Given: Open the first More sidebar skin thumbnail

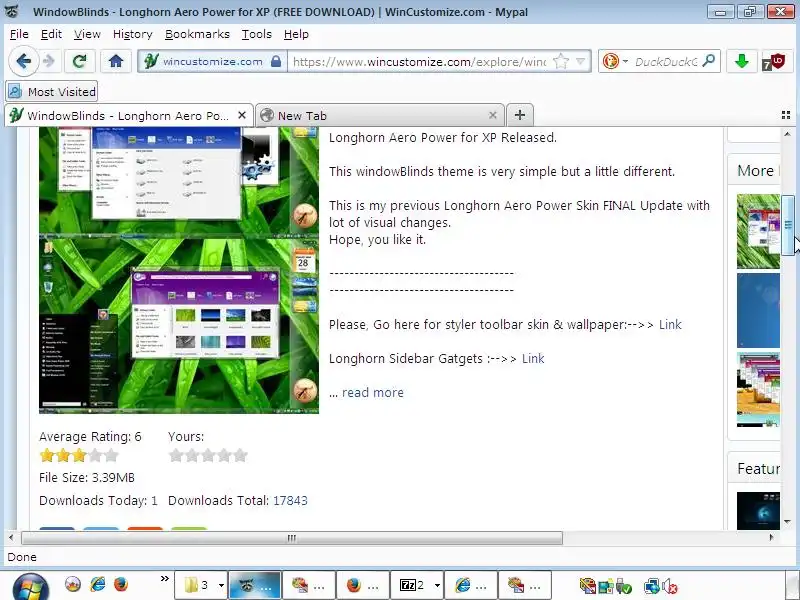Looking at the screenshot, I should coord(758,231).
